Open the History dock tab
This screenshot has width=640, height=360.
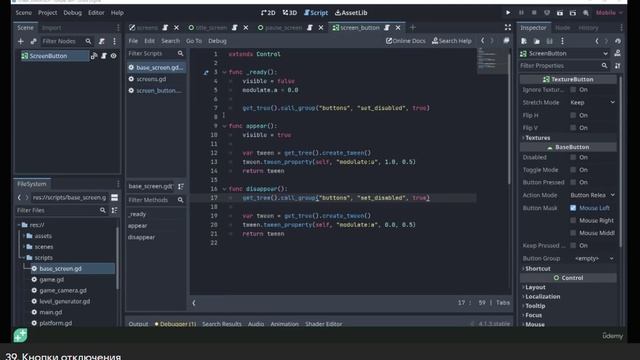coord(588,28)
